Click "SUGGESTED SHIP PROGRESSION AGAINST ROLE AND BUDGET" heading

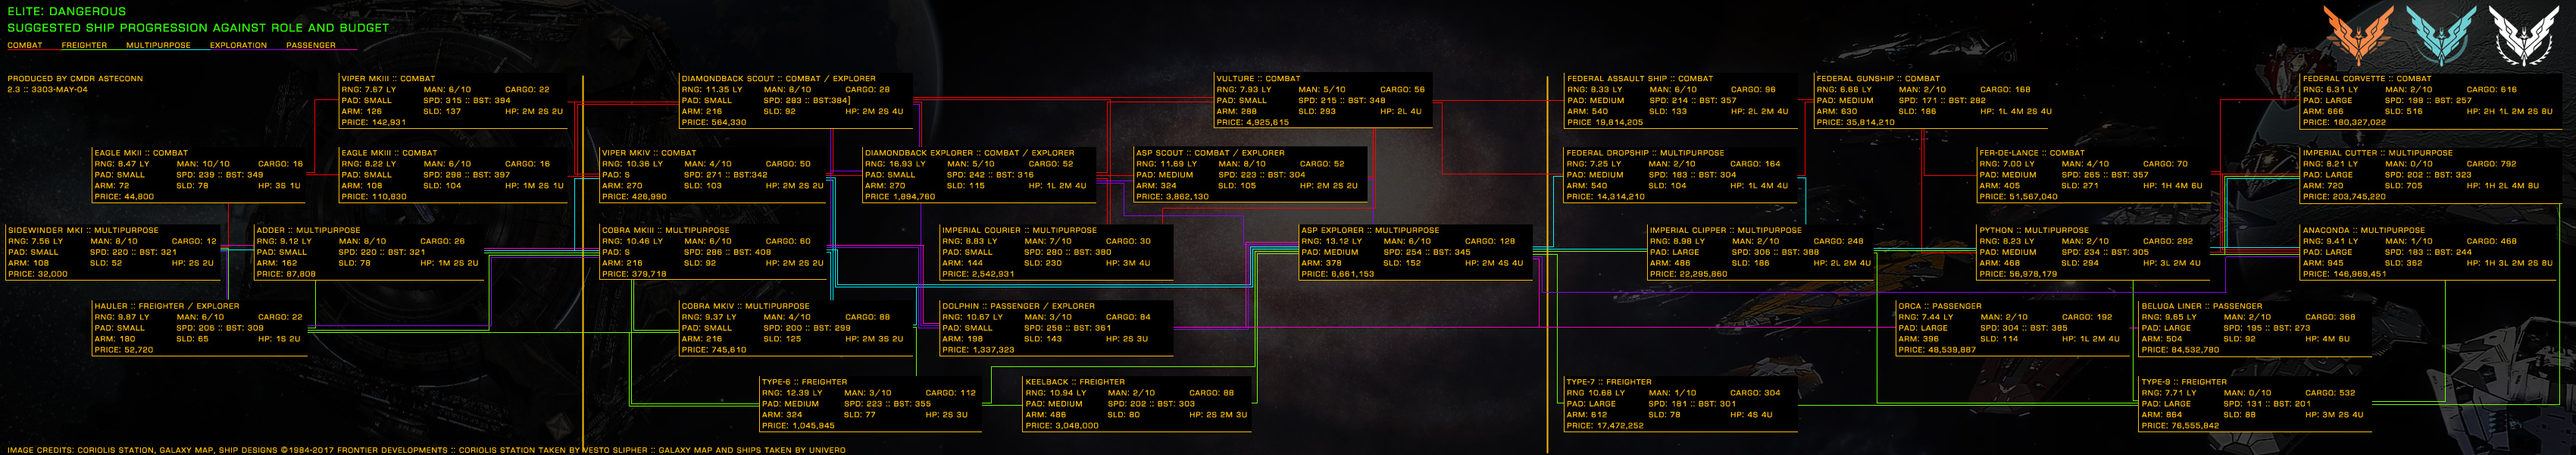tap(198, 28)
